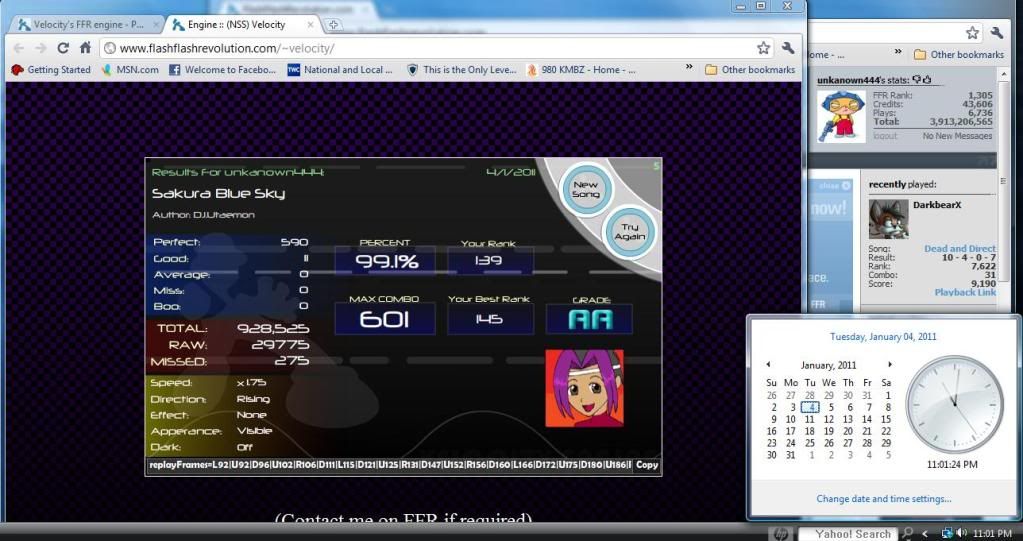Go to next month in calendar
This screenshot has width=1023, height=541.
coord(889,365)
